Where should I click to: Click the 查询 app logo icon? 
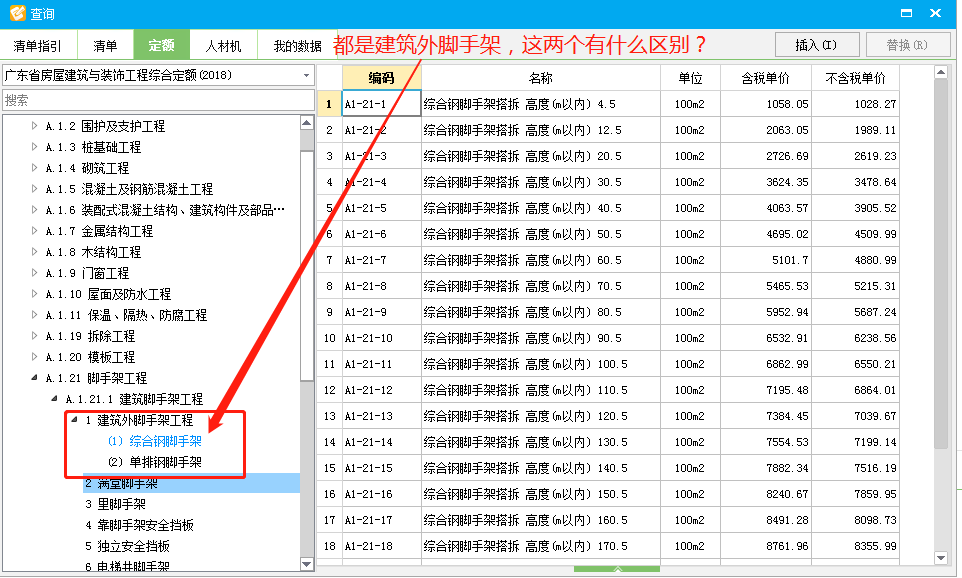[x=18, y=13]
